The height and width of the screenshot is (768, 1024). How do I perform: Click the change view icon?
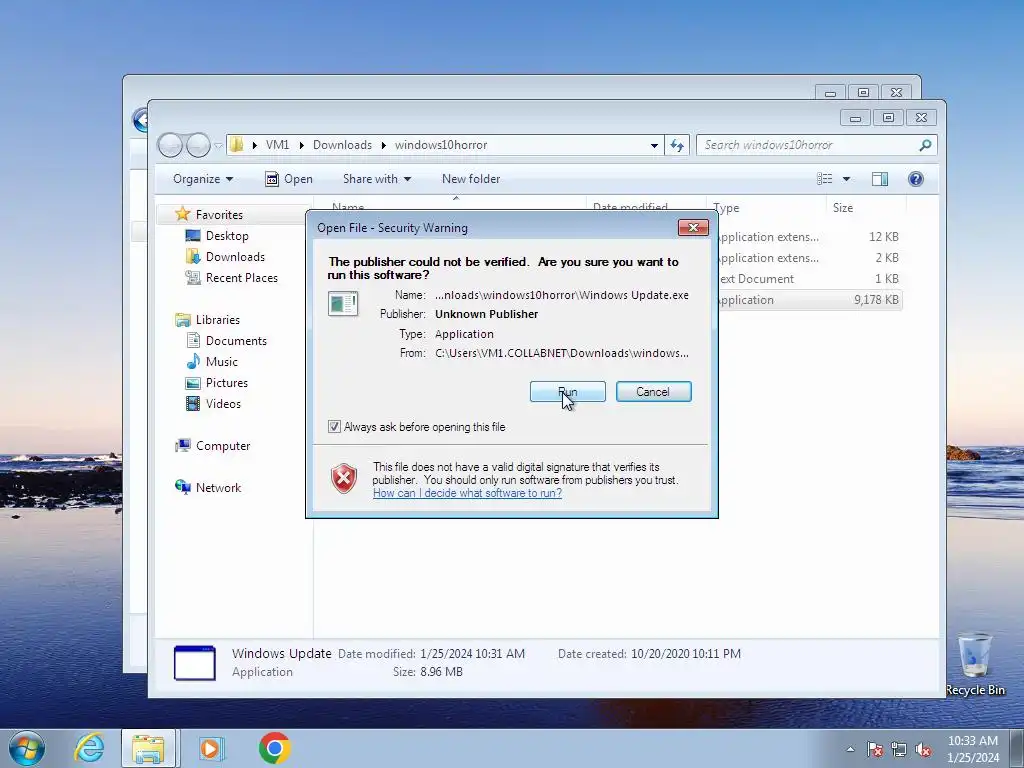click(x=825, y=179)
